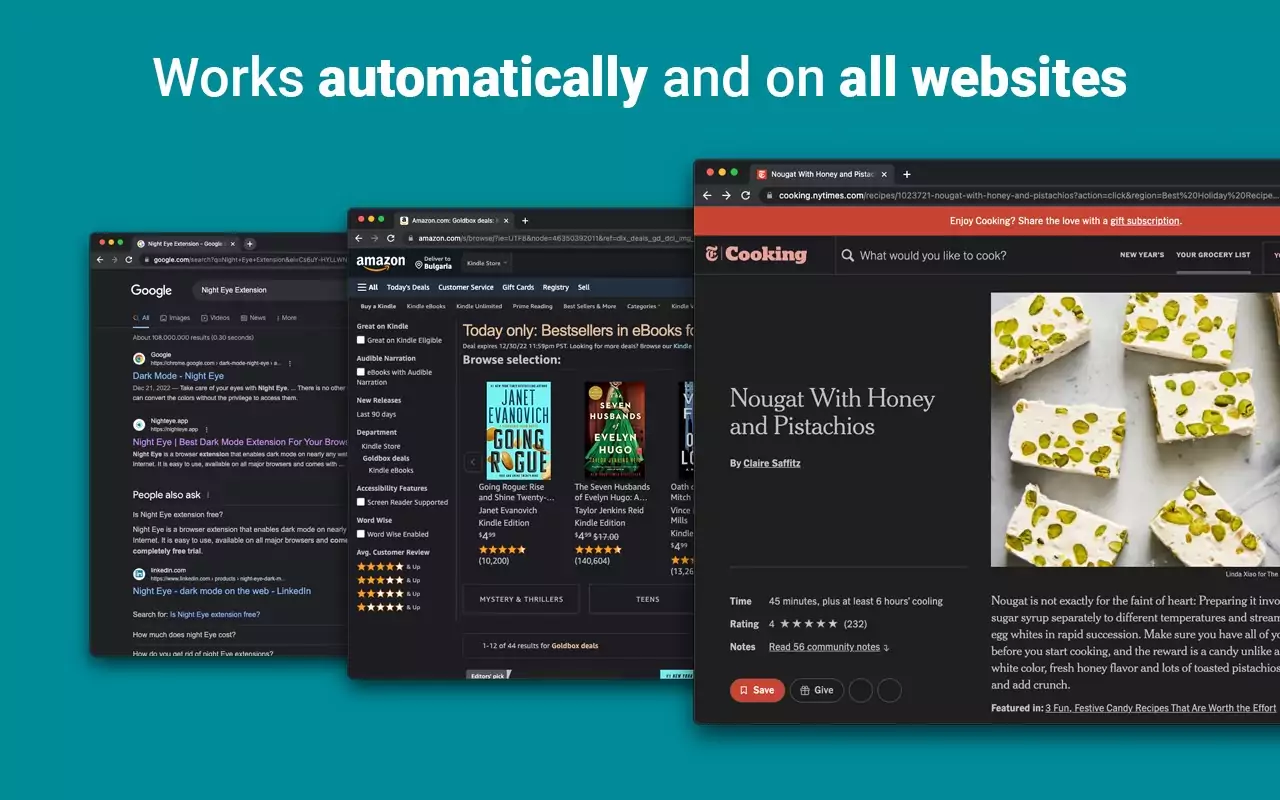Click the NYT Cooking logo
Image resolution: width=1280 pixels, height=800 pixels.
(756, 254)
